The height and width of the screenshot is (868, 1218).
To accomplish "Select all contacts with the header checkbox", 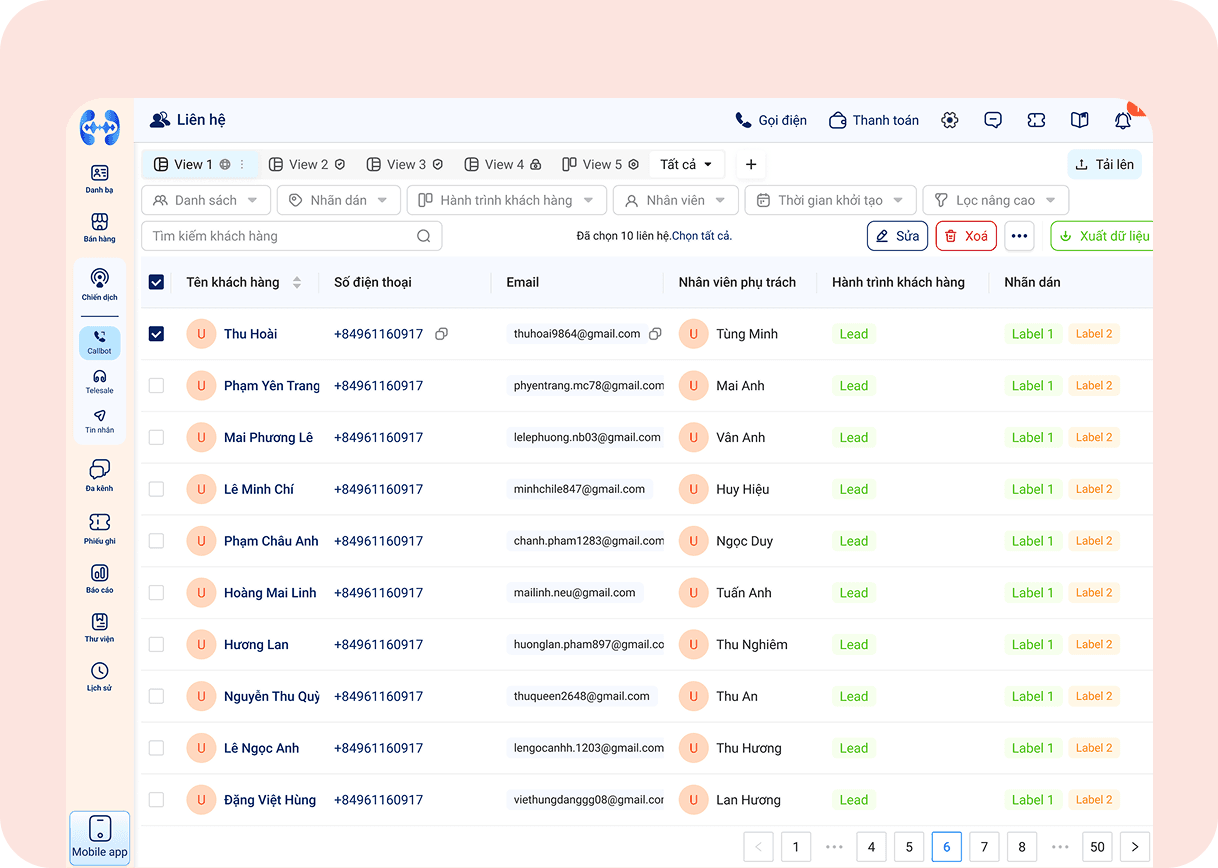I will click(156, 282).
